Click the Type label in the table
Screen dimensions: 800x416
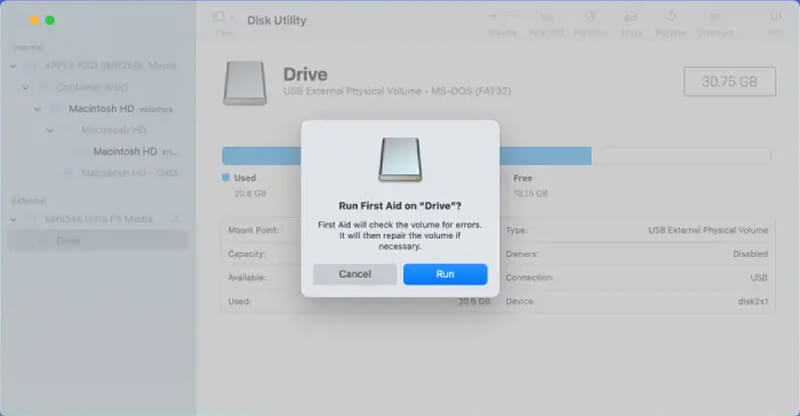pyautogui.click(x=517, y=230)
